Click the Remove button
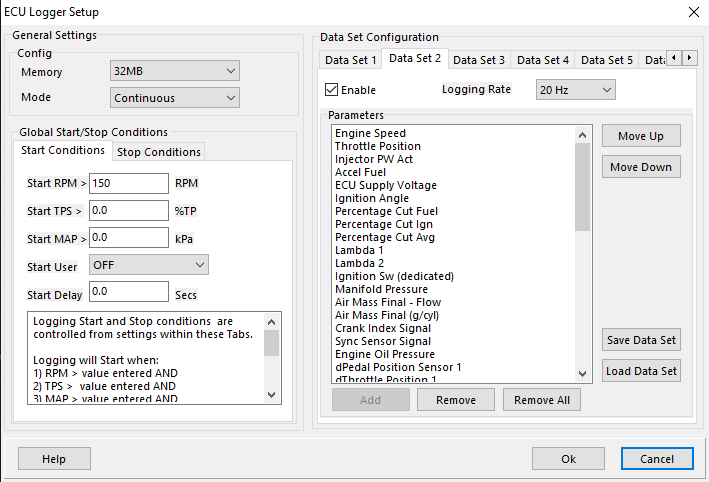Screen dimensions: 709x482 coord(456,400)
